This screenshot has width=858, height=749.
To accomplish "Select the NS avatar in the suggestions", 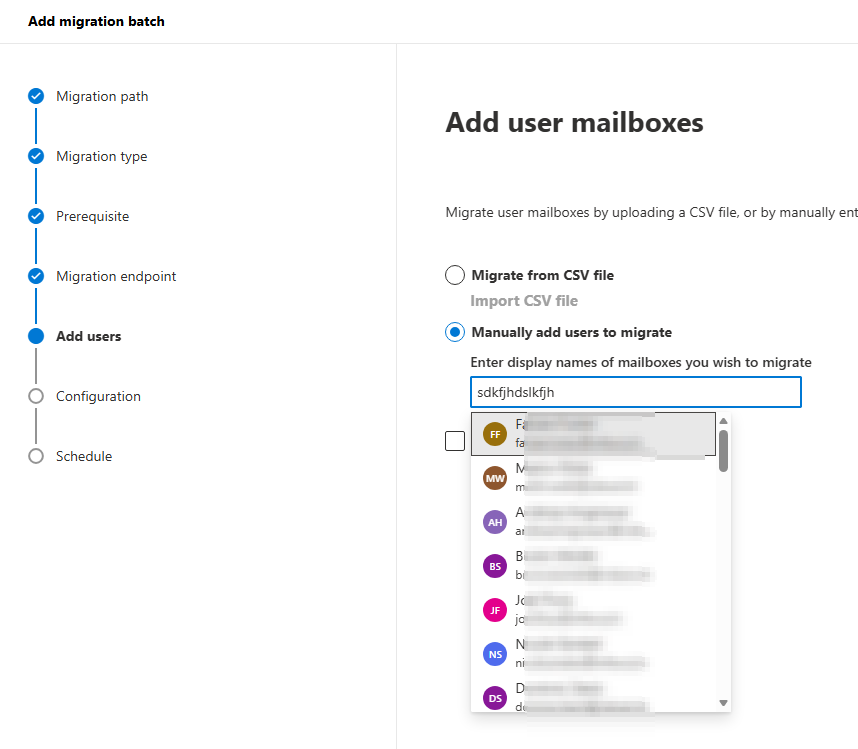I will 495,654.
